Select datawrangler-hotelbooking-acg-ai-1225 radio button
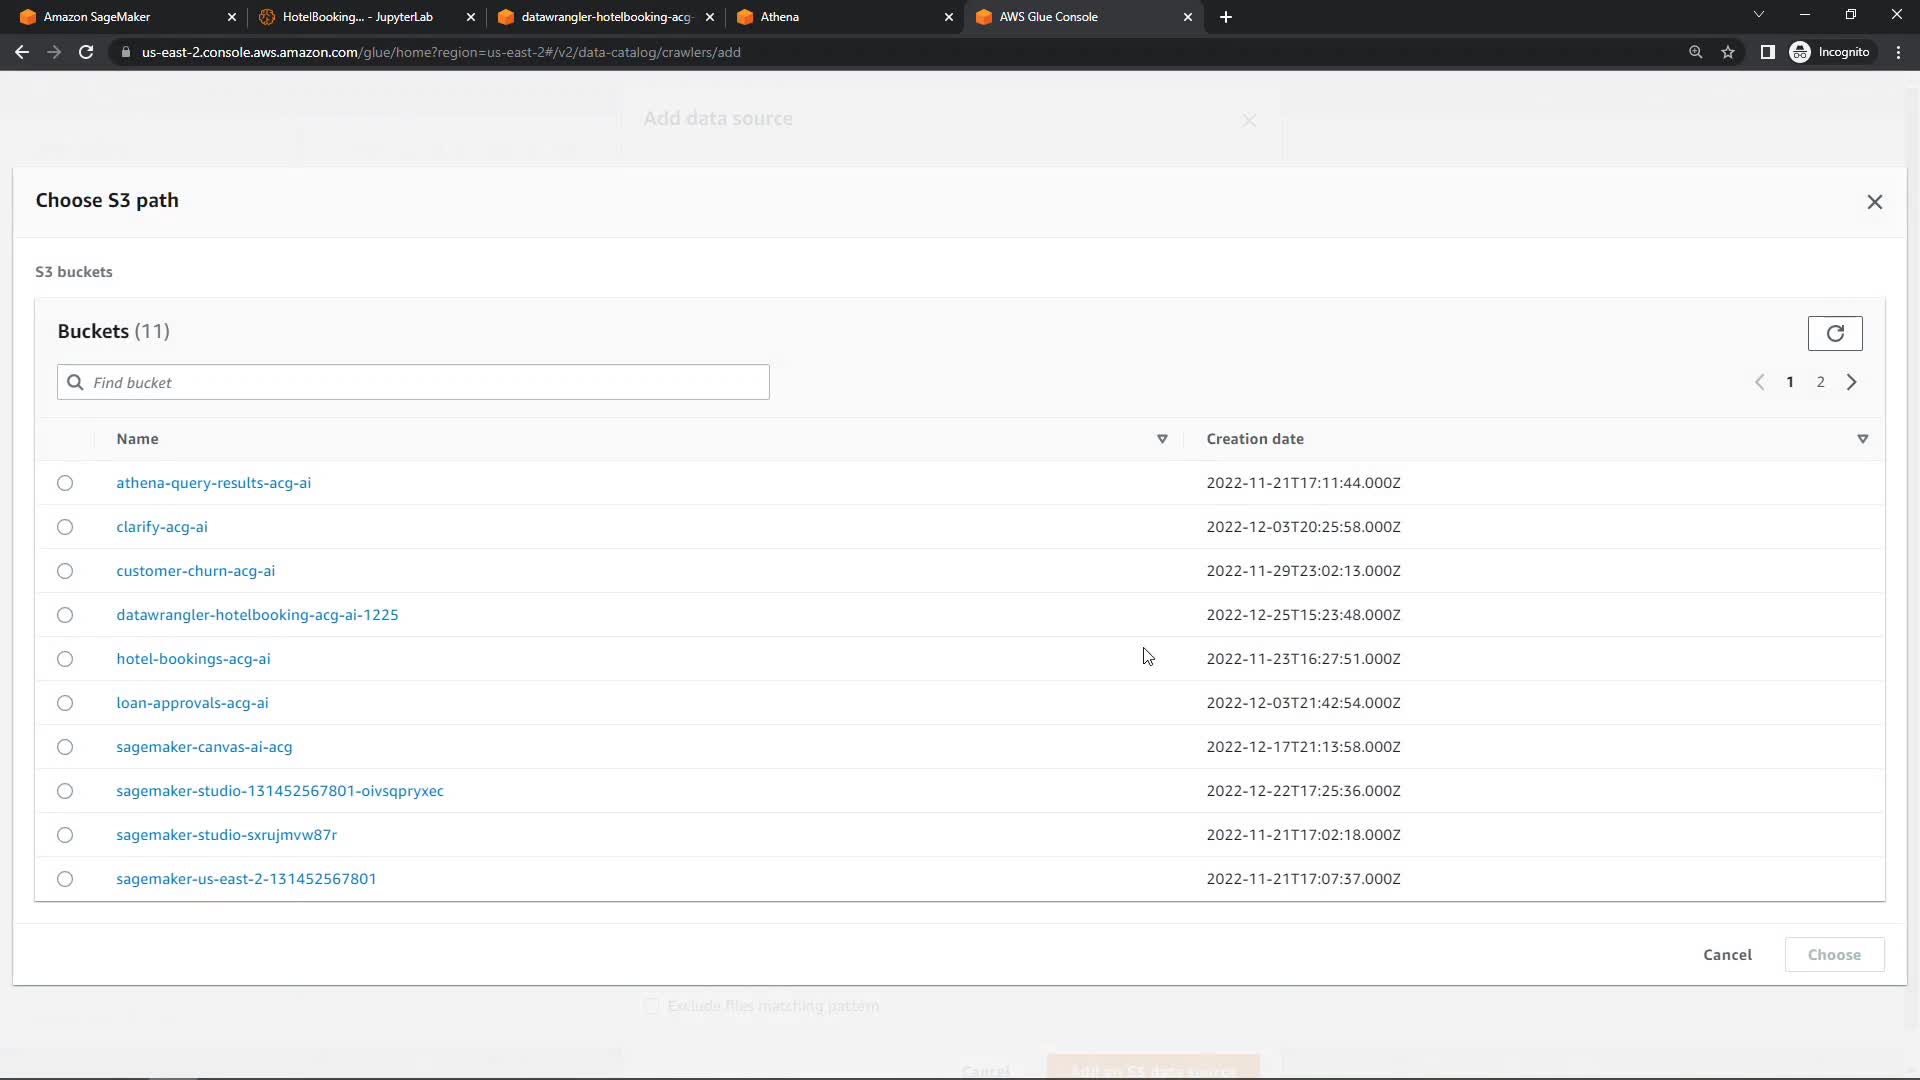The width and height of the screenshot is (1920, 1080). (x=65, y=615)
